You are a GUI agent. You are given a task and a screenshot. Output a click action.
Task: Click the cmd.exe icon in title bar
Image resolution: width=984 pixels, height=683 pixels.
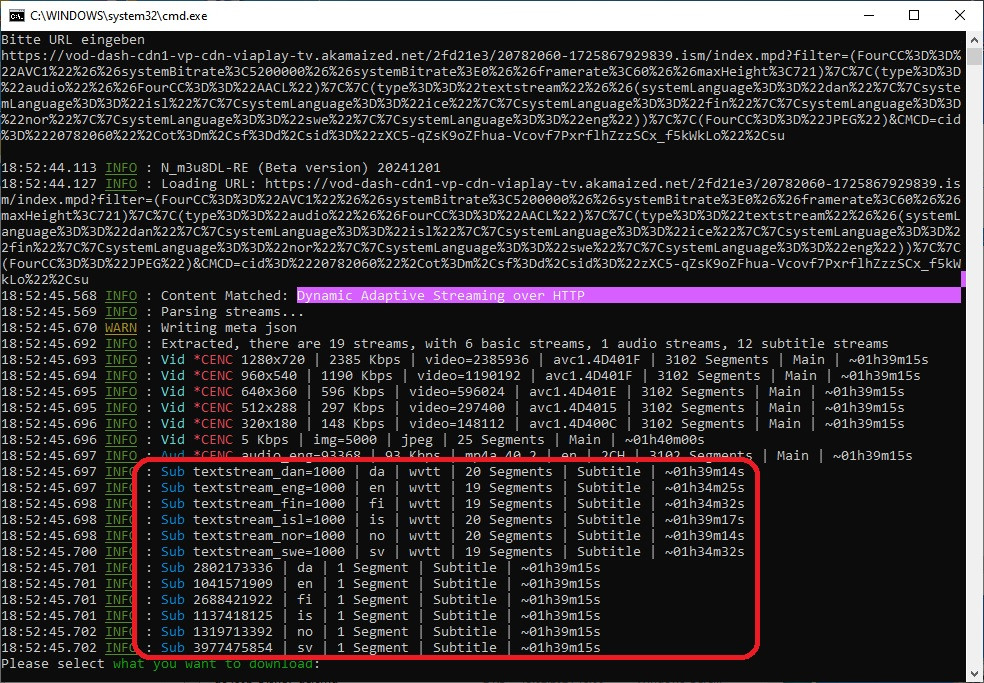tap(17, 16)
